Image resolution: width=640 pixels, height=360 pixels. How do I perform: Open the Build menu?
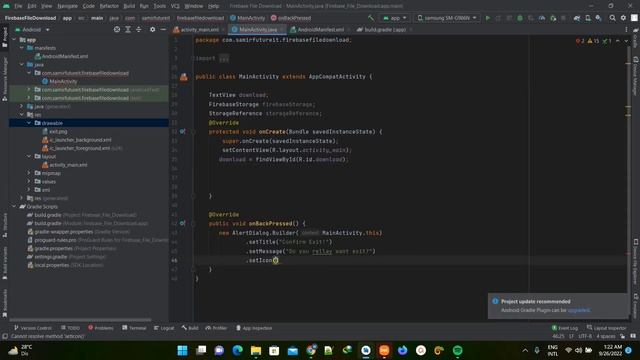coord(129,6)
